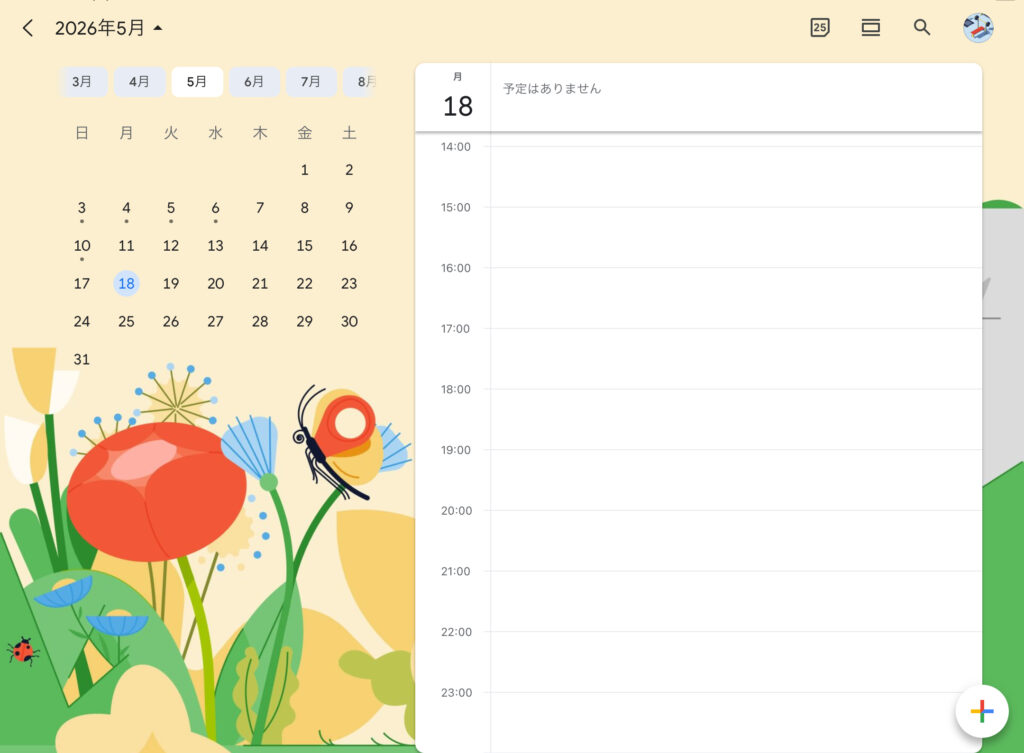Viewport: 1024px width, 753px height.
Task: Jump to today with the calendar 25 icon
Action: point(820,27)
